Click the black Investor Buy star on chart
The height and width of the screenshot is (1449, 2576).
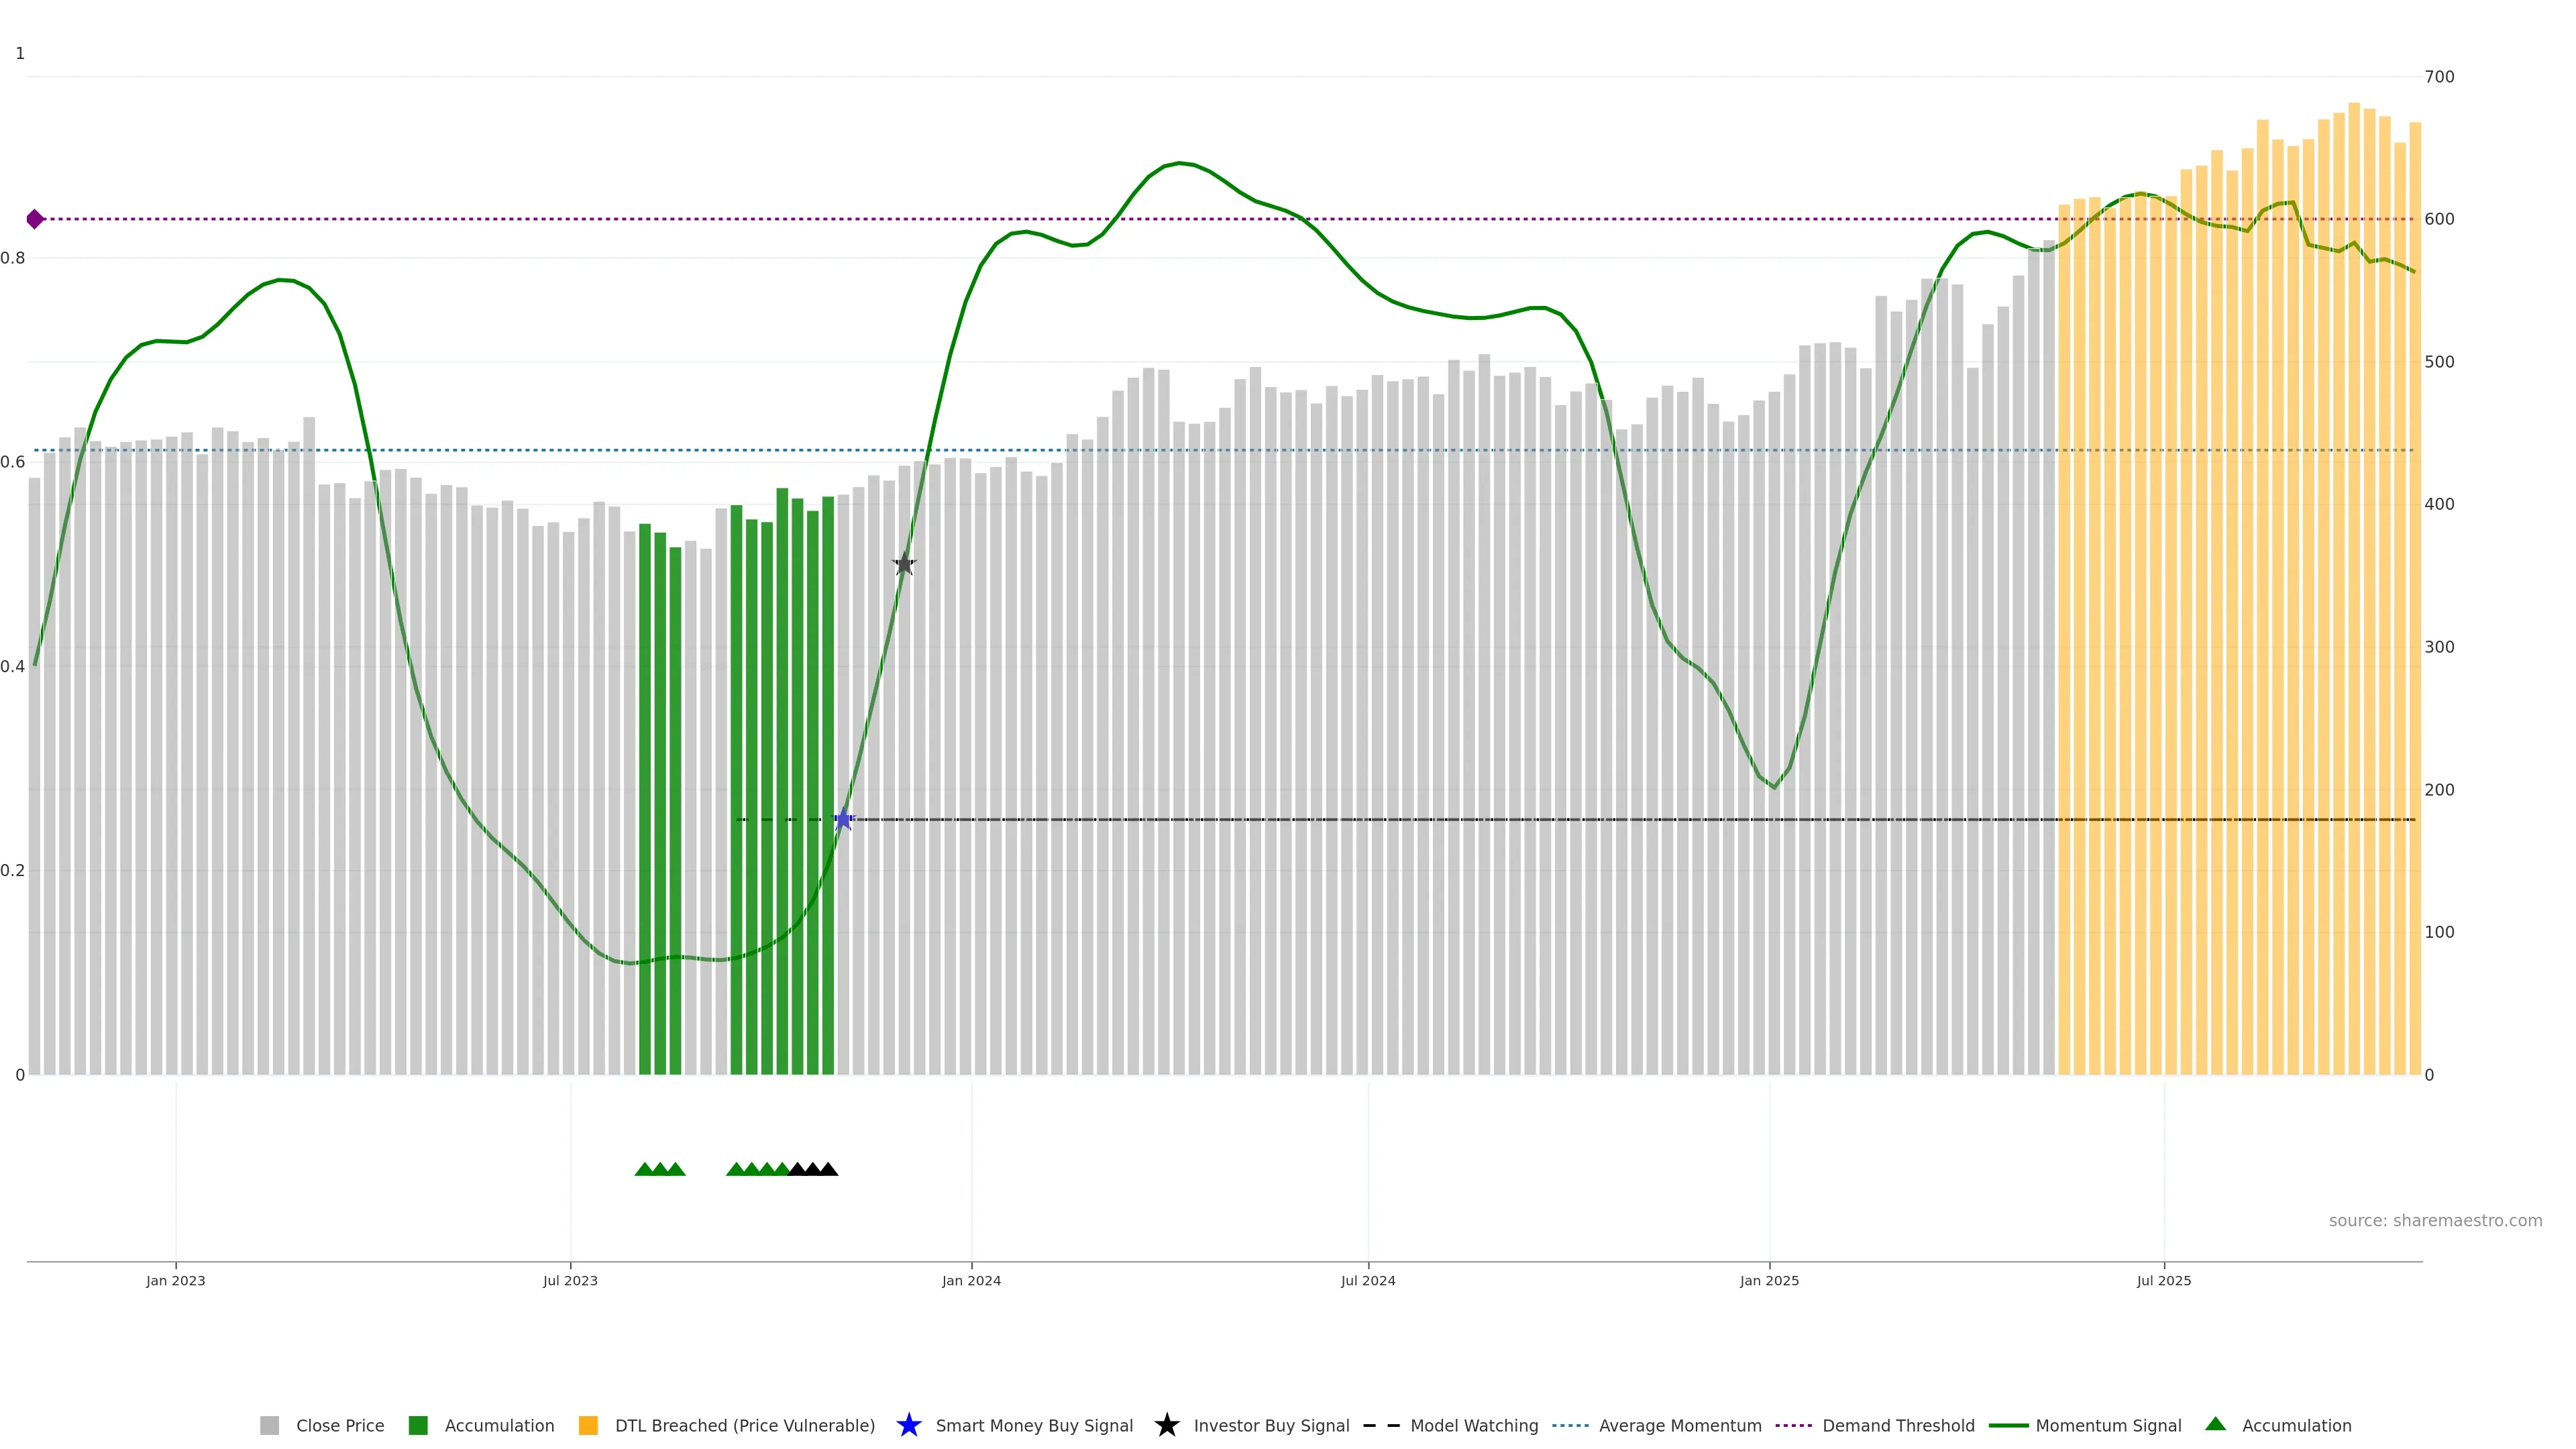coord(904,564)
